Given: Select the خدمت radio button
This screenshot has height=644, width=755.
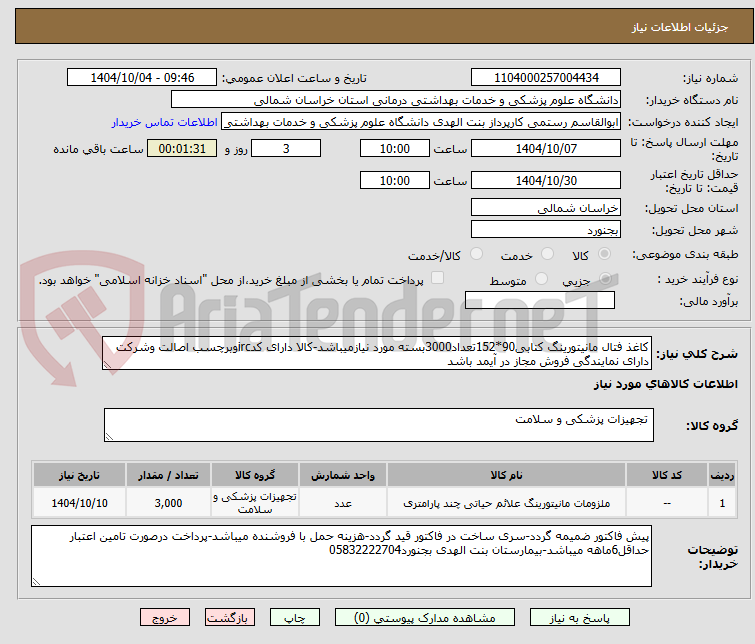Looking at the screenshot, I should coord(547,254).
